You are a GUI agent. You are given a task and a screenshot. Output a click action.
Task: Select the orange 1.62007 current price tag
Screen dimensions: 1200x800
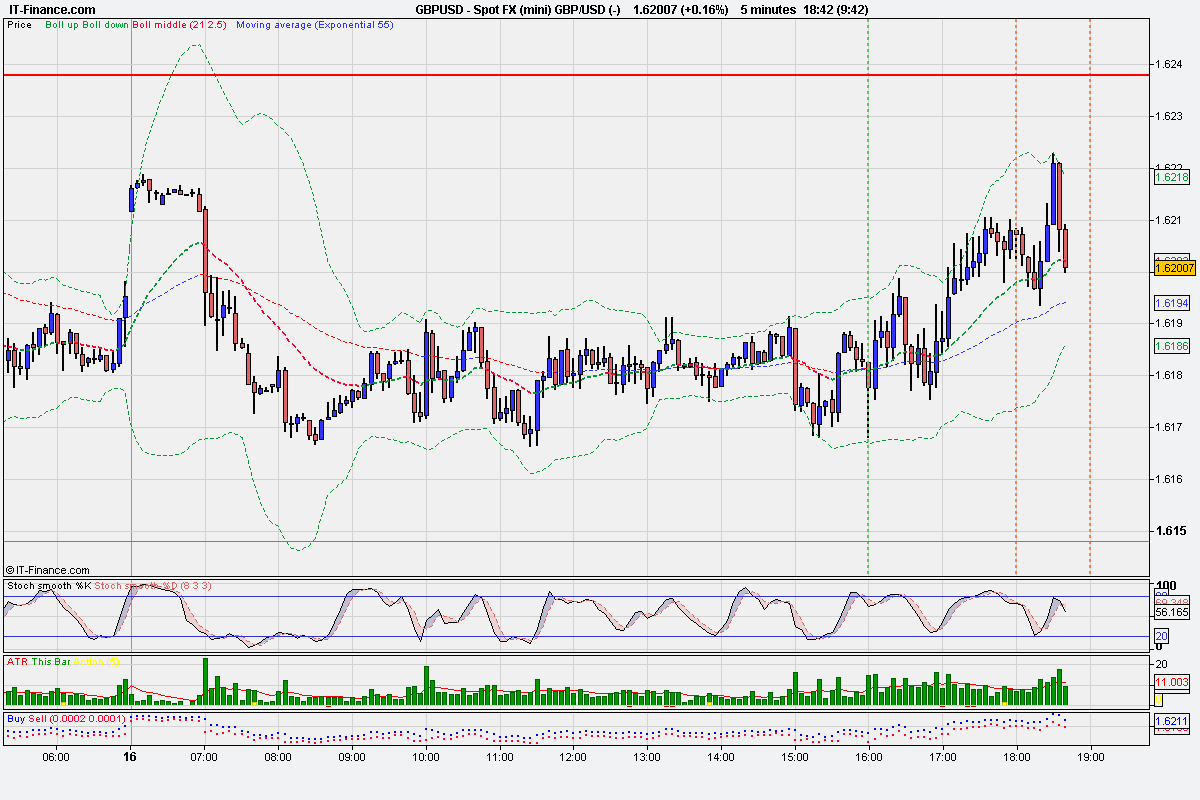[1174, 268]
